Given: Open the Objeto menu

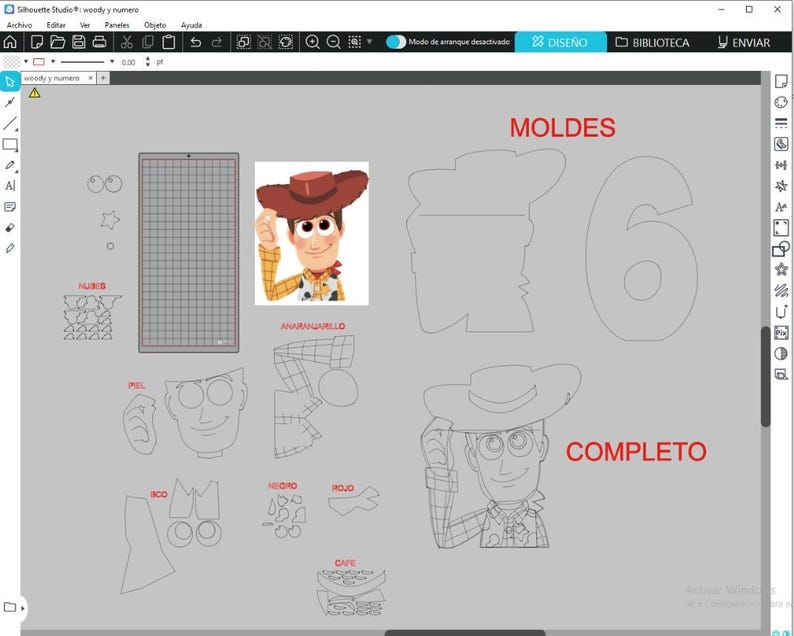Looking at the screenshot, I should pyautogui.click(x=155, y=25).
